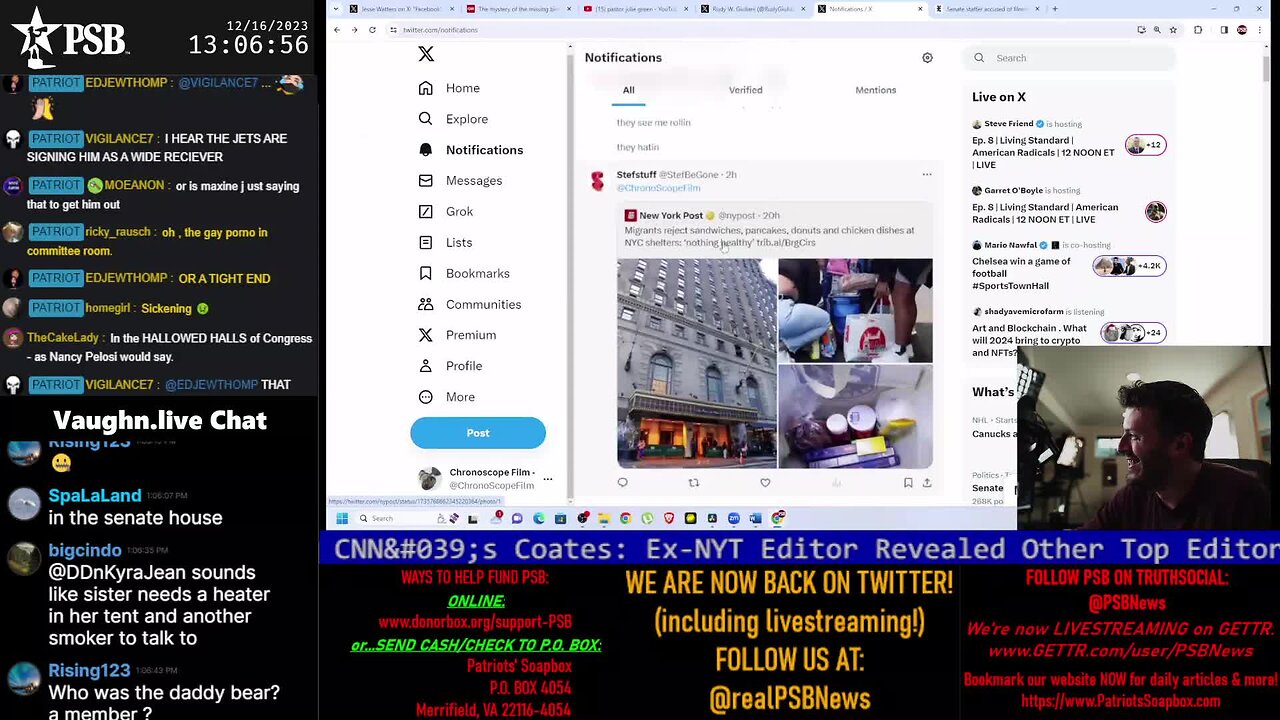The height and width of the screenshot is (720, 1280).
Task: Open Zoom from the taskbar
Action: 734,518
